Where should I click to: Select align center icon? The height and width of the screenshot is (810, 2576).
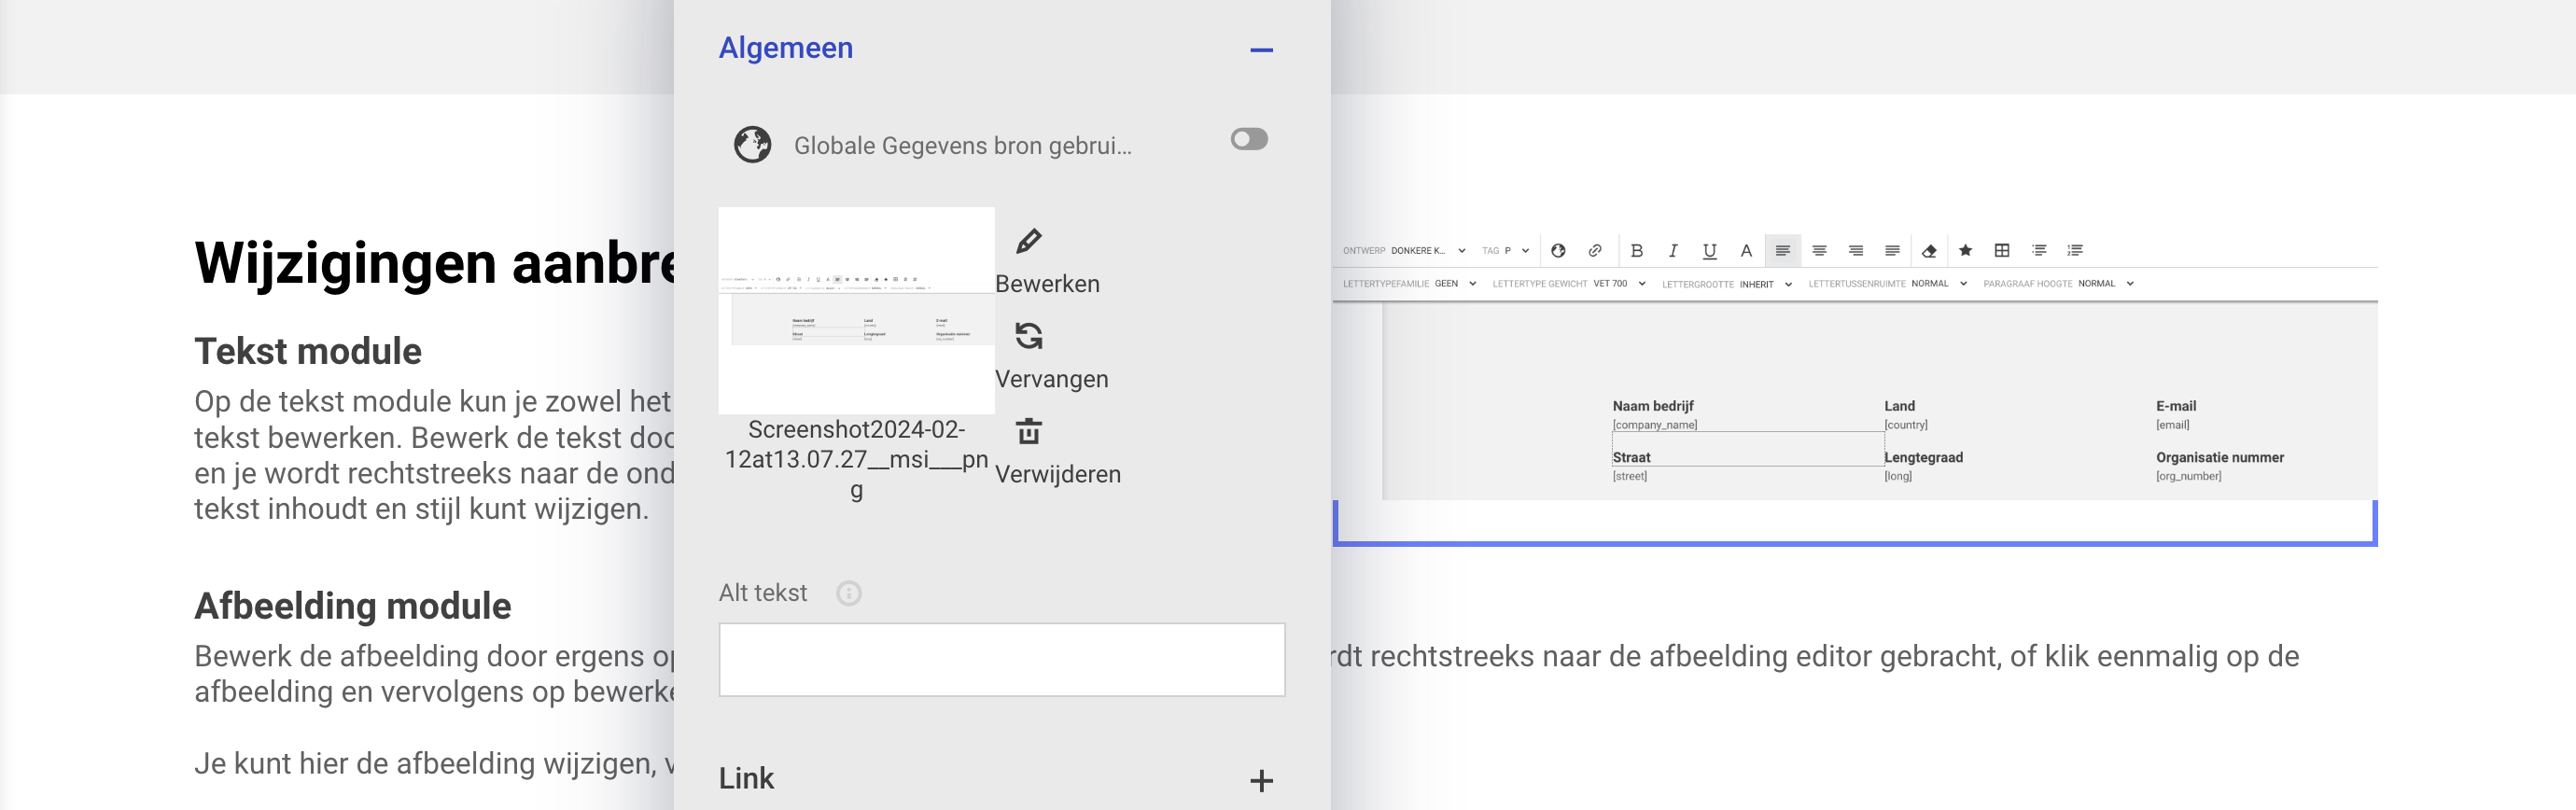pos(1819,251)
